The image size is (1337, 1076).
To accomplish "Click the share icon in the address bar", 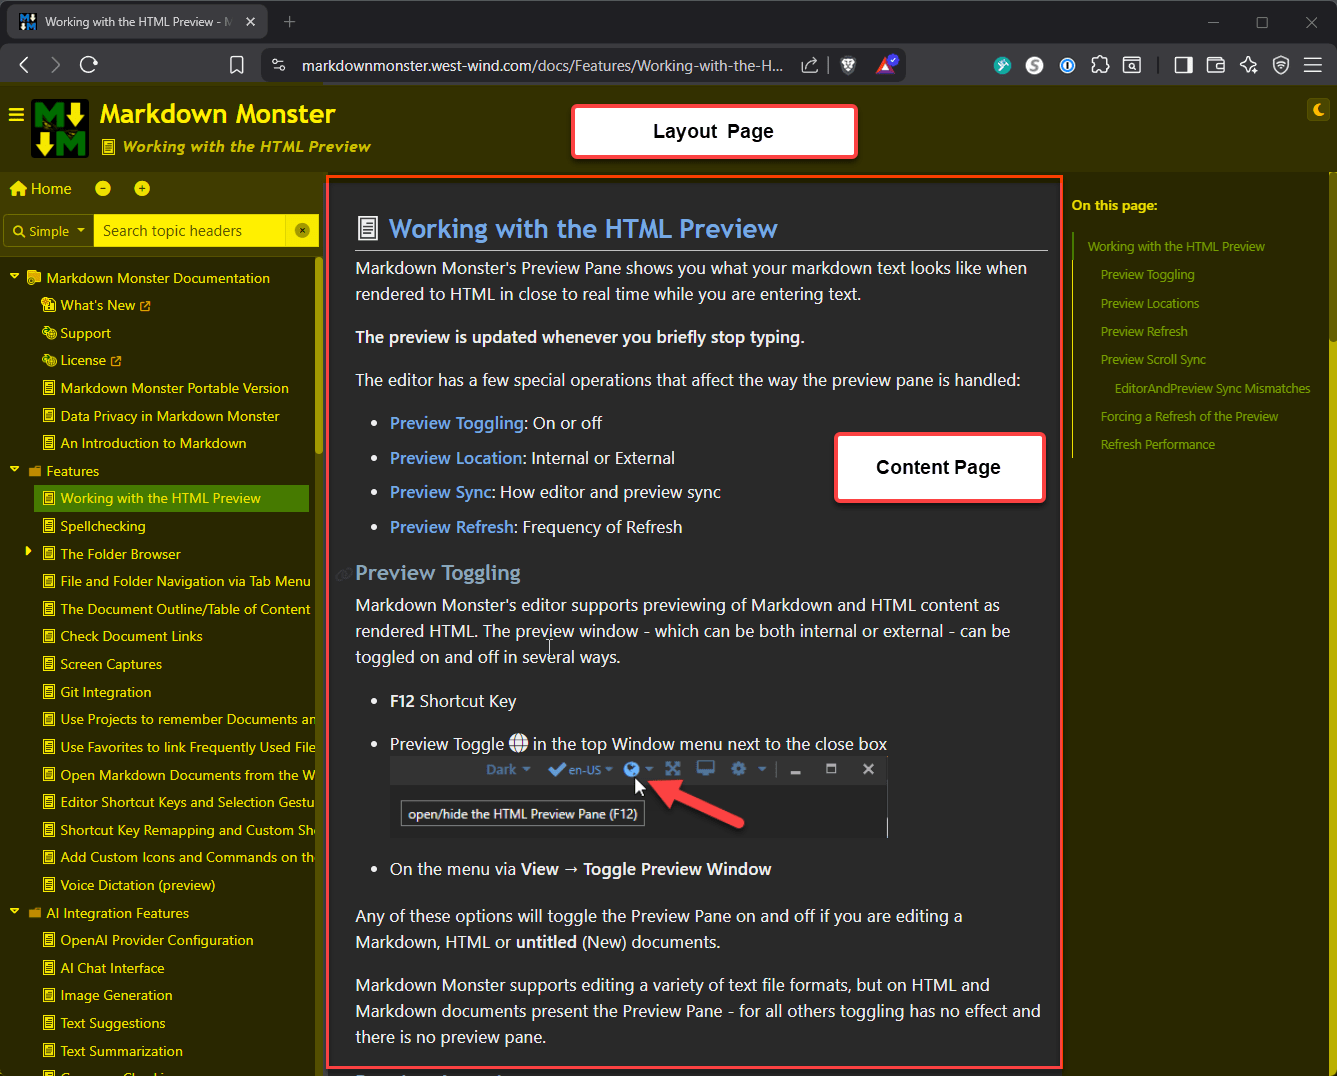I will pyautogui.click(x=810, y=64).
